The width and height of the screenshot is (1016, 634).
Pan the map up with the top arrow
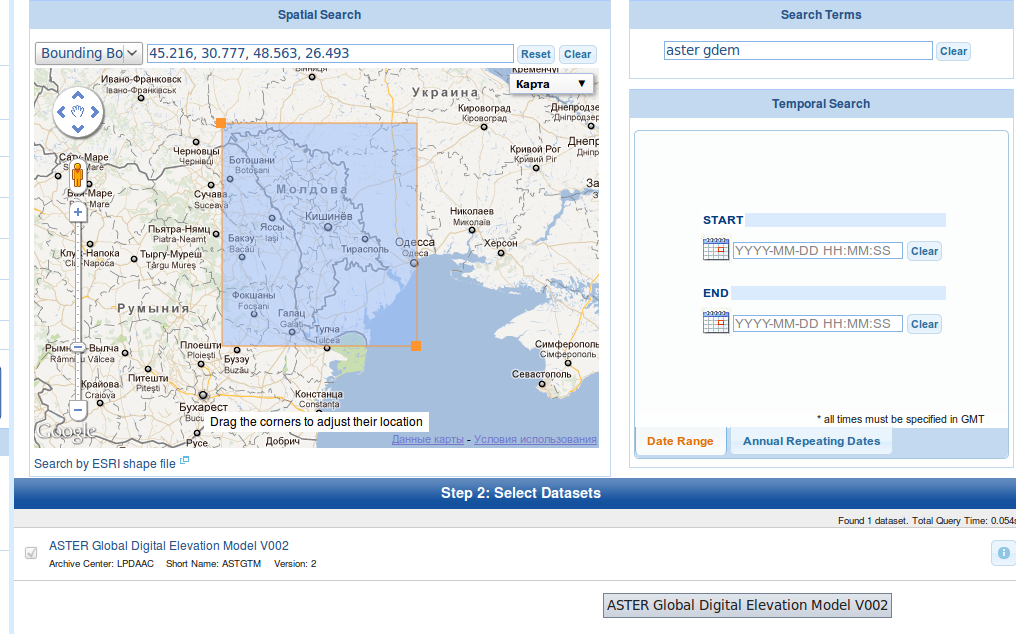click(x=78, y=95)
